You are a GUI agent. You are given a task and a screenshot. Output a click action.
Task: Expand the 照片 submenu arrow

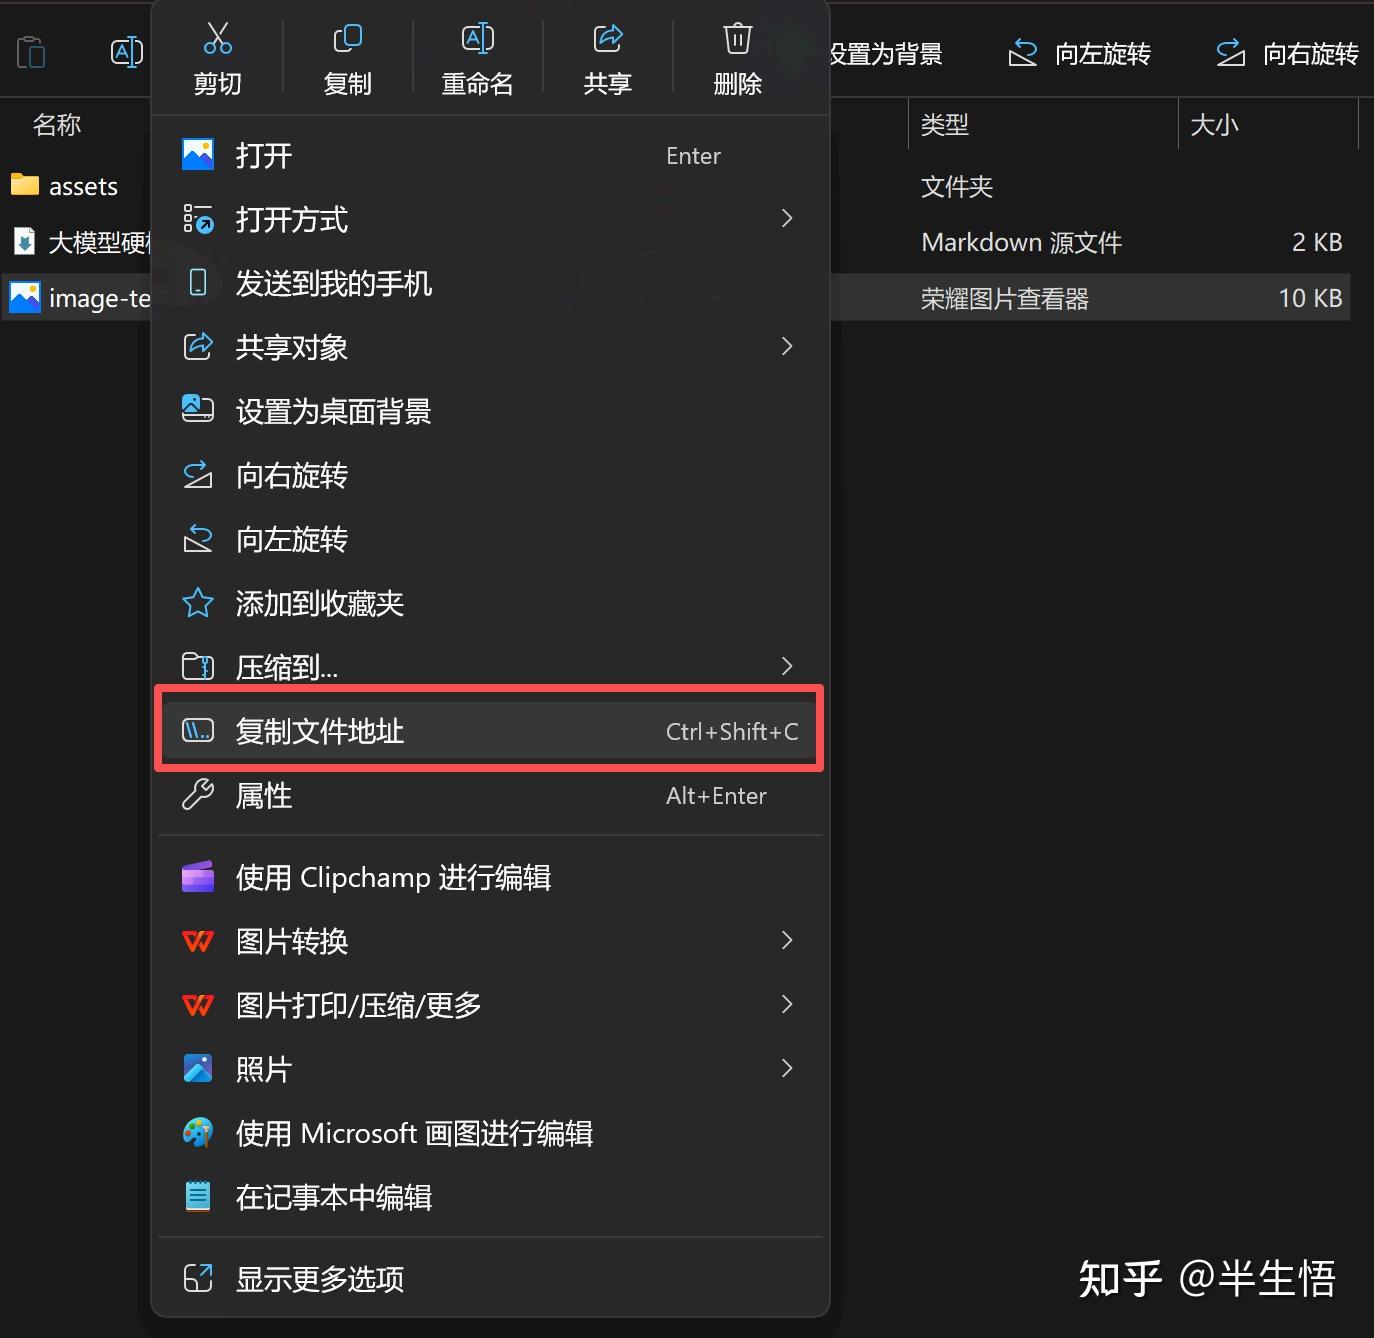787,1068
